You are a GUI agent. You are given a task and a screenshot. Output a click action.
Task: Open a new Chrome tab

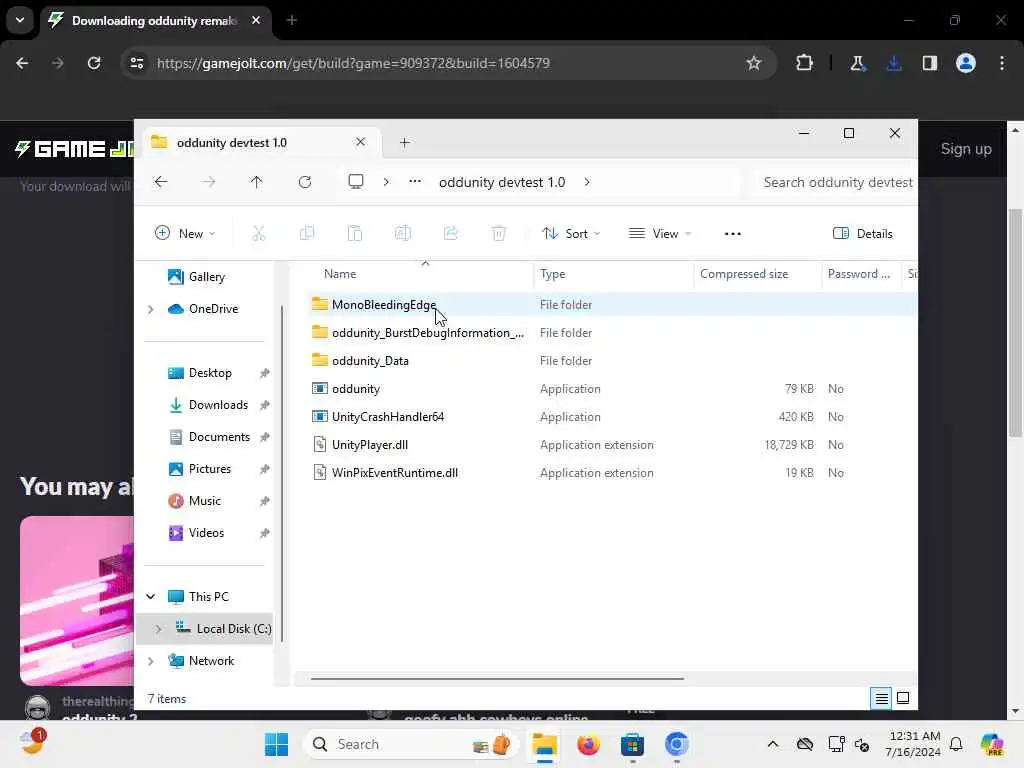292,20
